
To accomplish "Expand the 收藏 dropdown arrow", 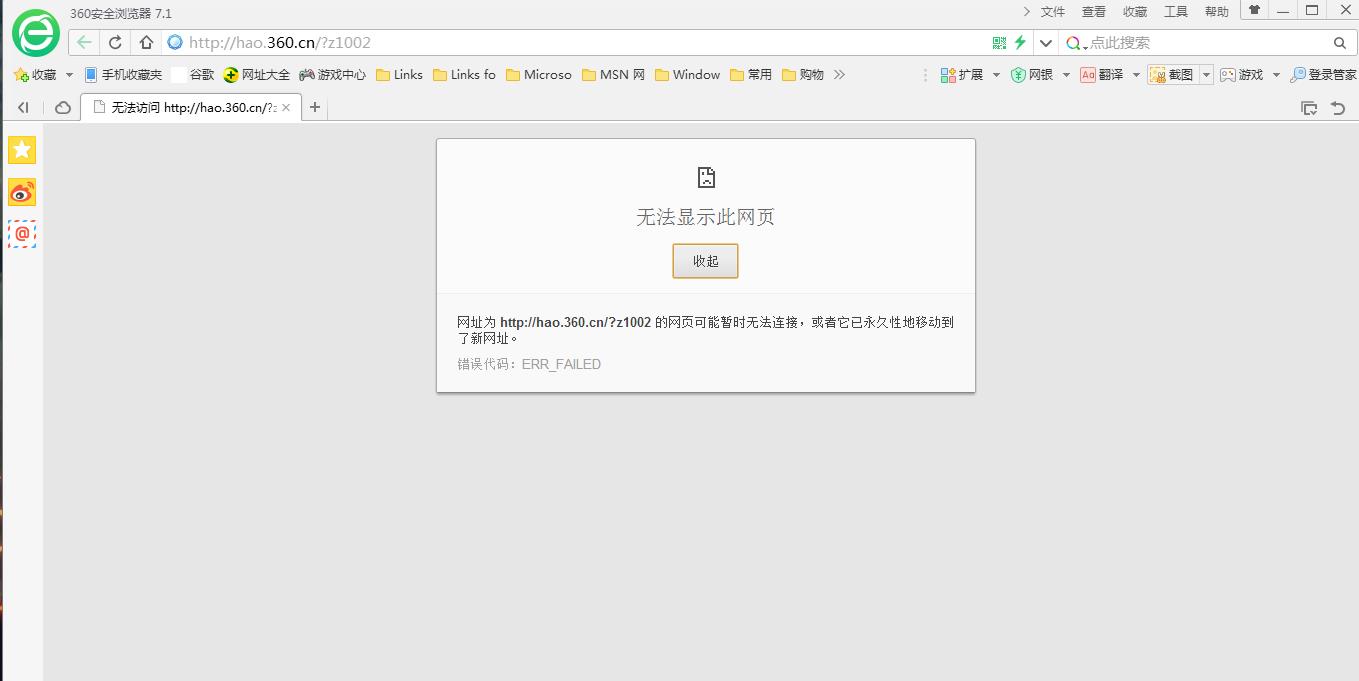I will 69,75.
